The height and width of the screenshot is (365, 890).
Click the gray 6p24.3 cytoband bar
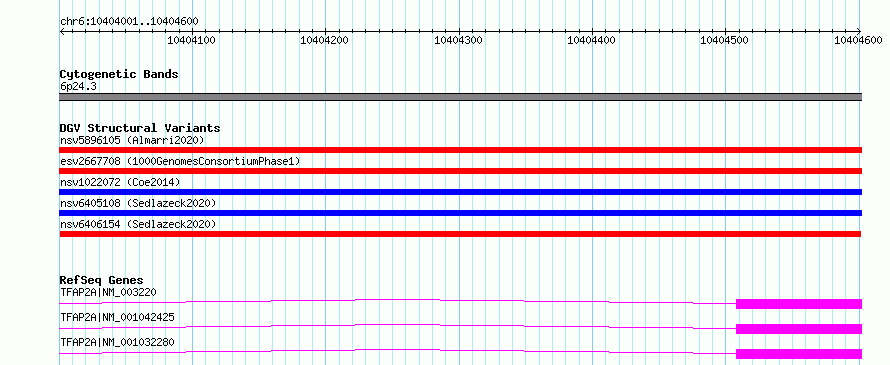460,97
